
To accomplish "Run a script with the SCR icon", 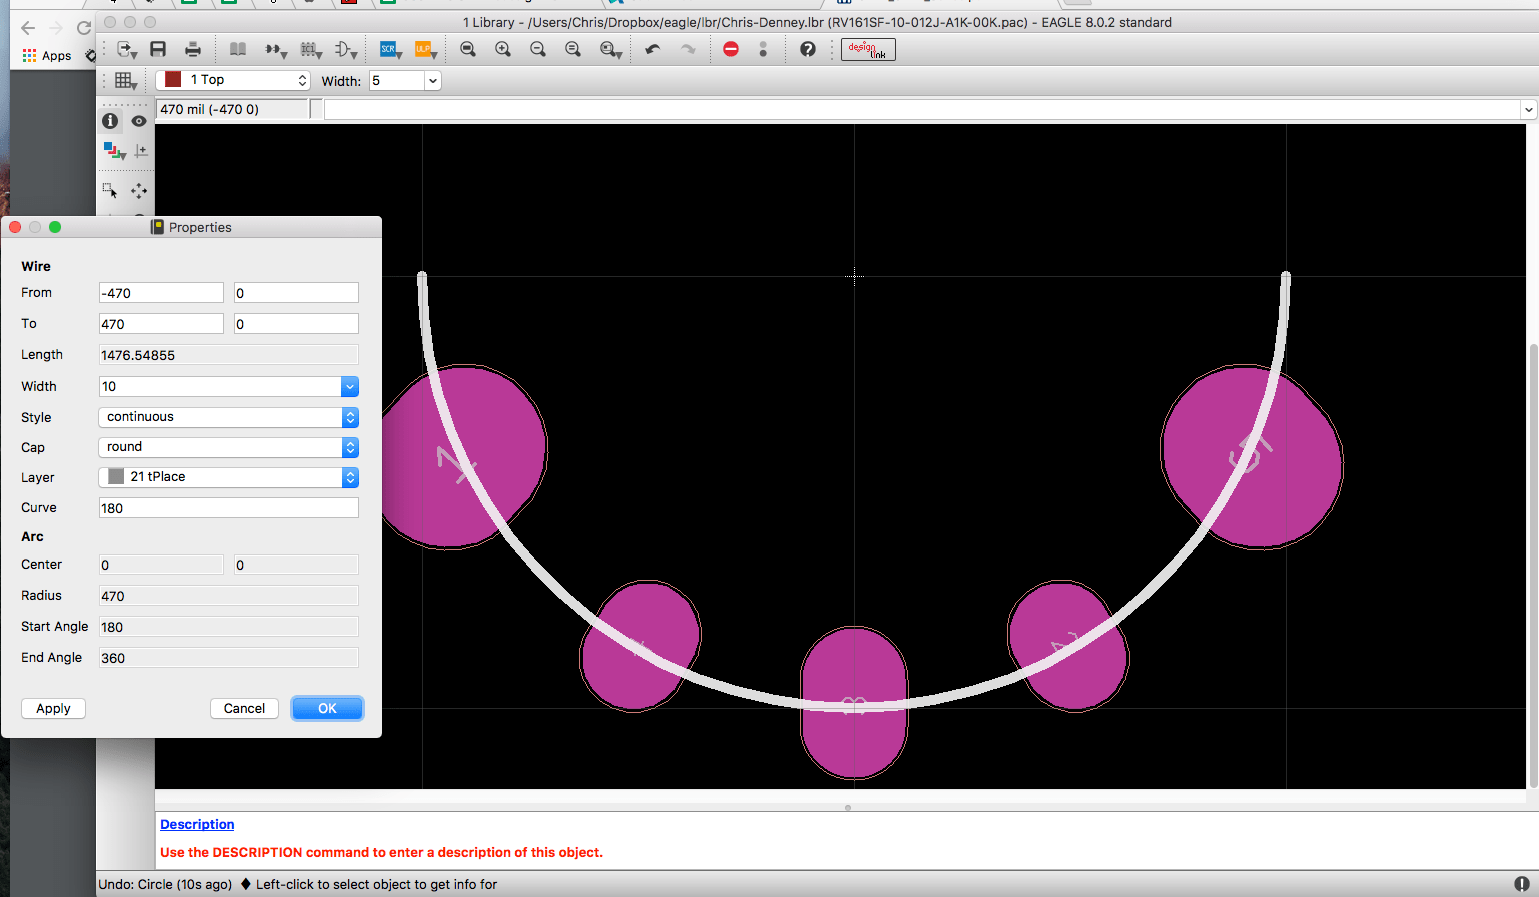I will (x=389, y=48).
